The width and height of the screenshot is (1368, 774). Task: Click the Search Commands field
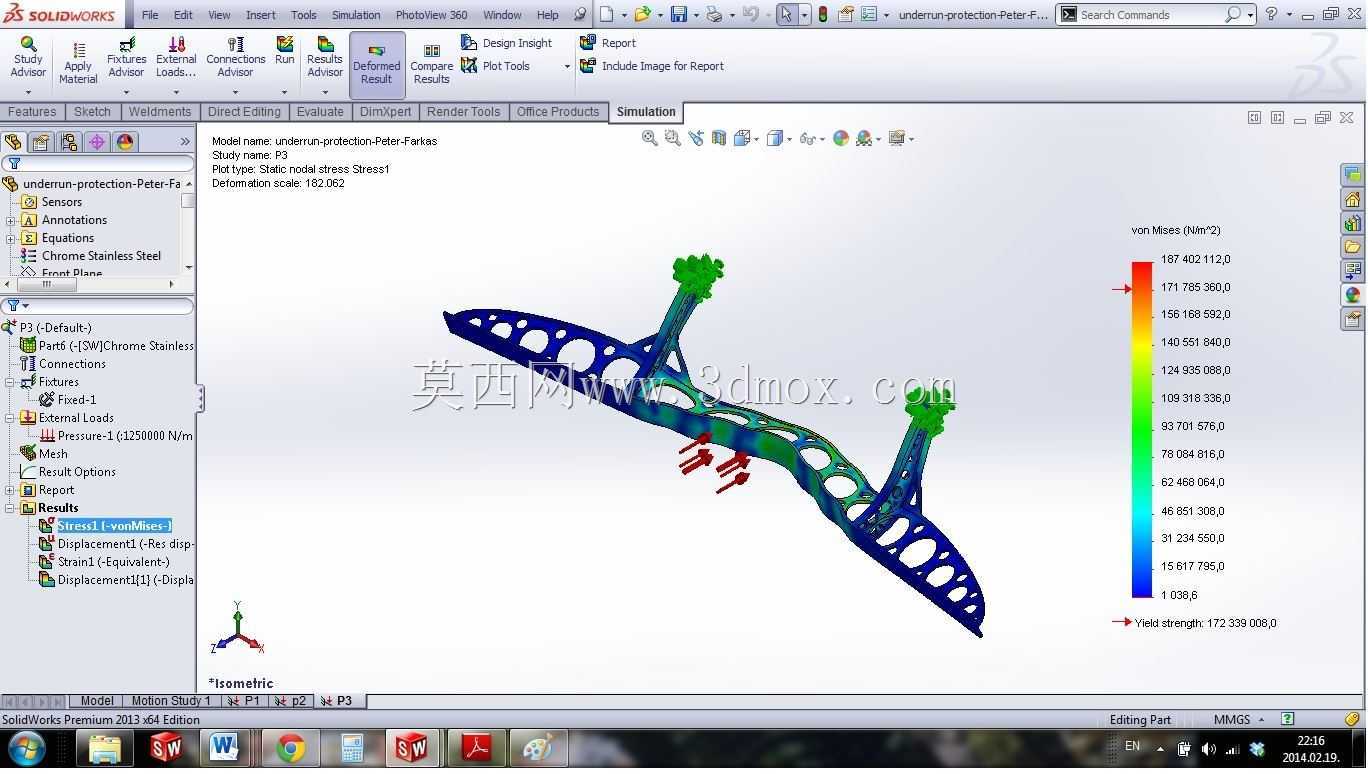(1151, 15)
